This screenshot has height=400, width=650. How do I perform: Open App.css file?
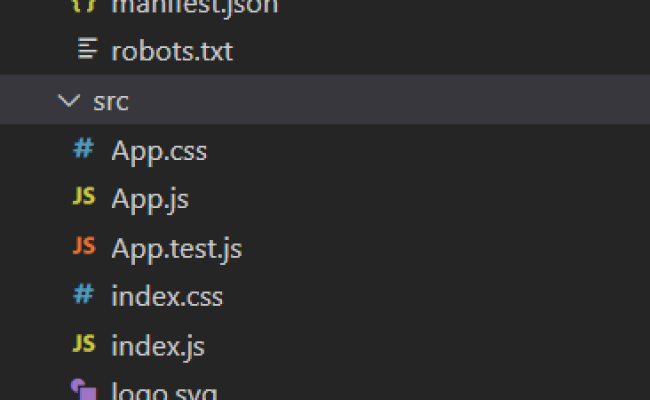[x=159, y=150]
